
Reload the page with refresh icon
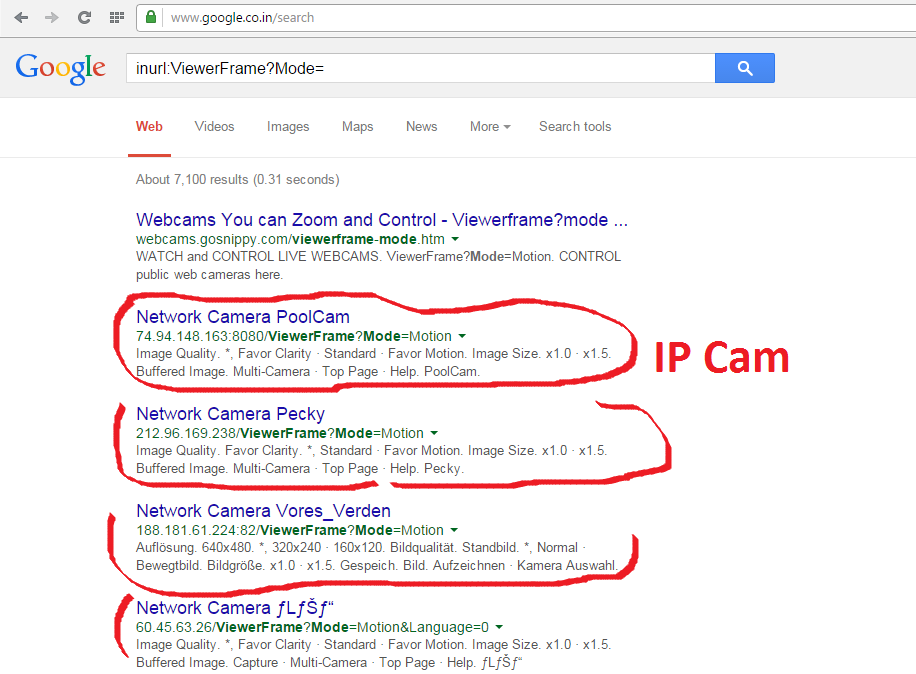click(84, 18)
